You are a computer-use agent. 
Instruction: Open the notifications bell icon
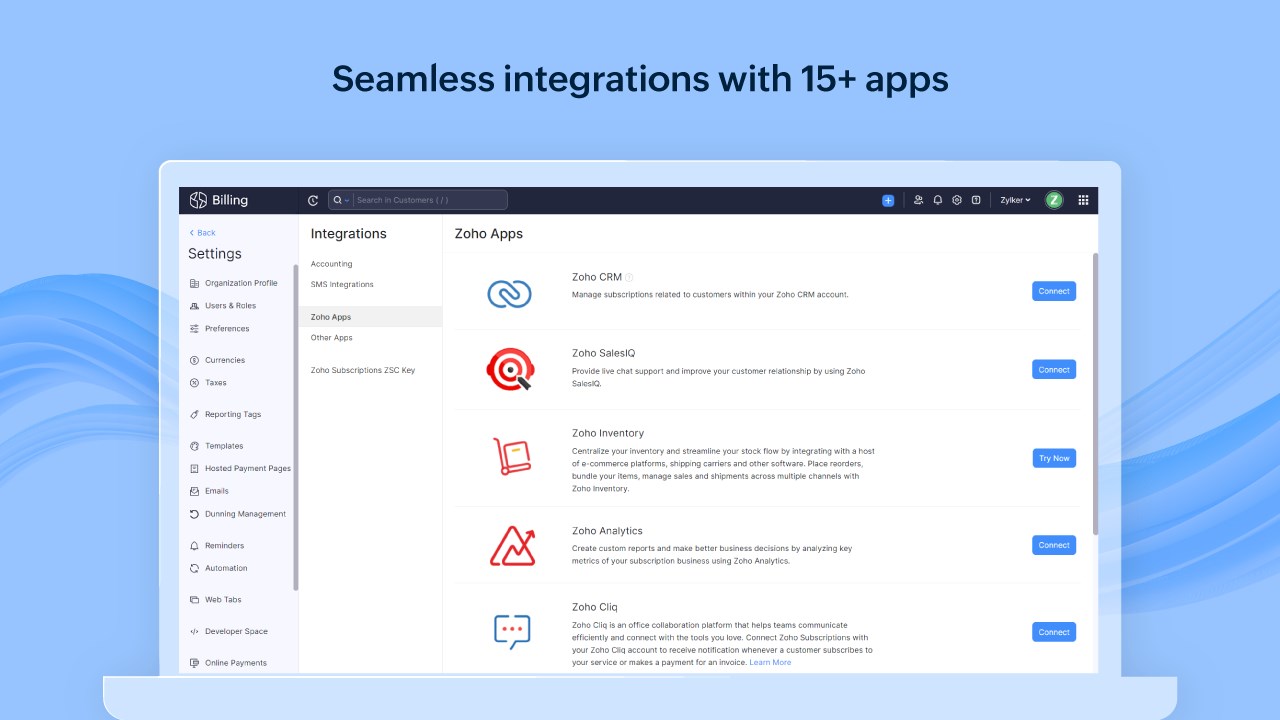[938, 200]
